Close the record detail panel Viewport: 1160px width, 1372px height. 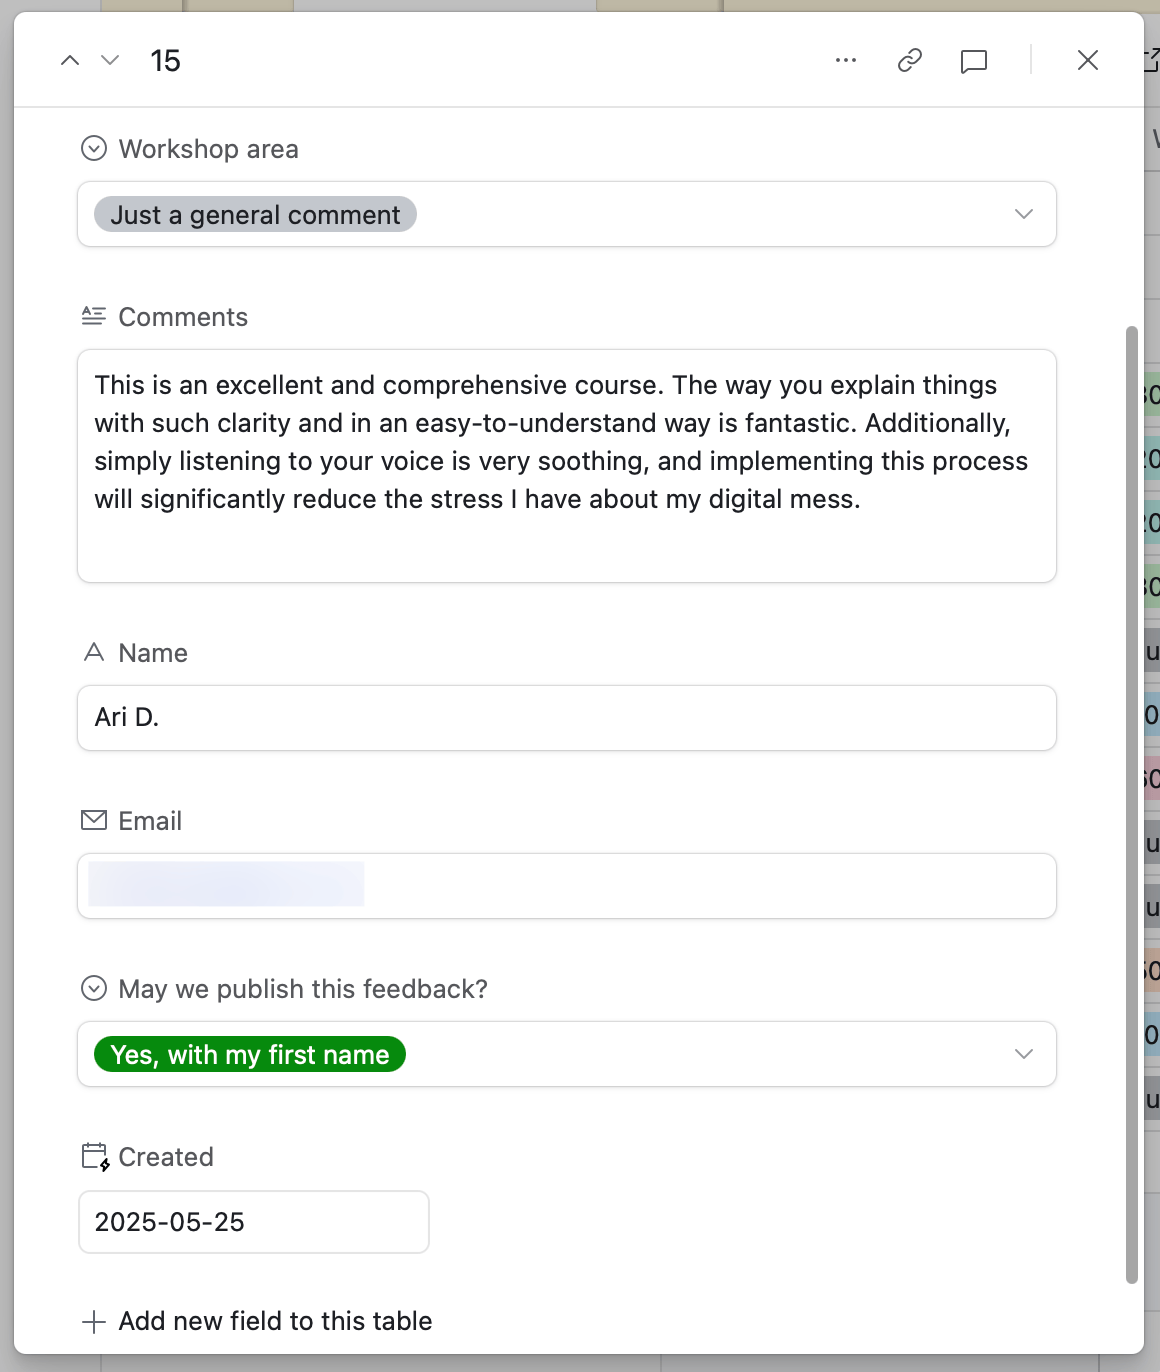pos(1088,61)
